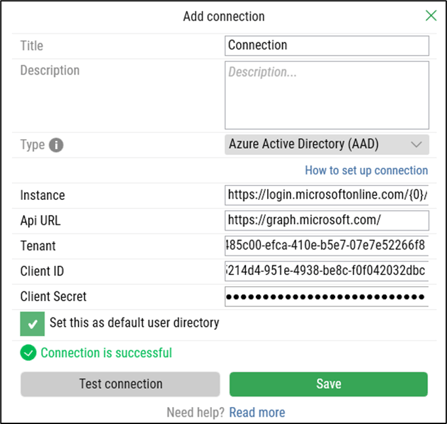Click the Need help? text
The height and width of the screenshot is (424, 447).
195,412
